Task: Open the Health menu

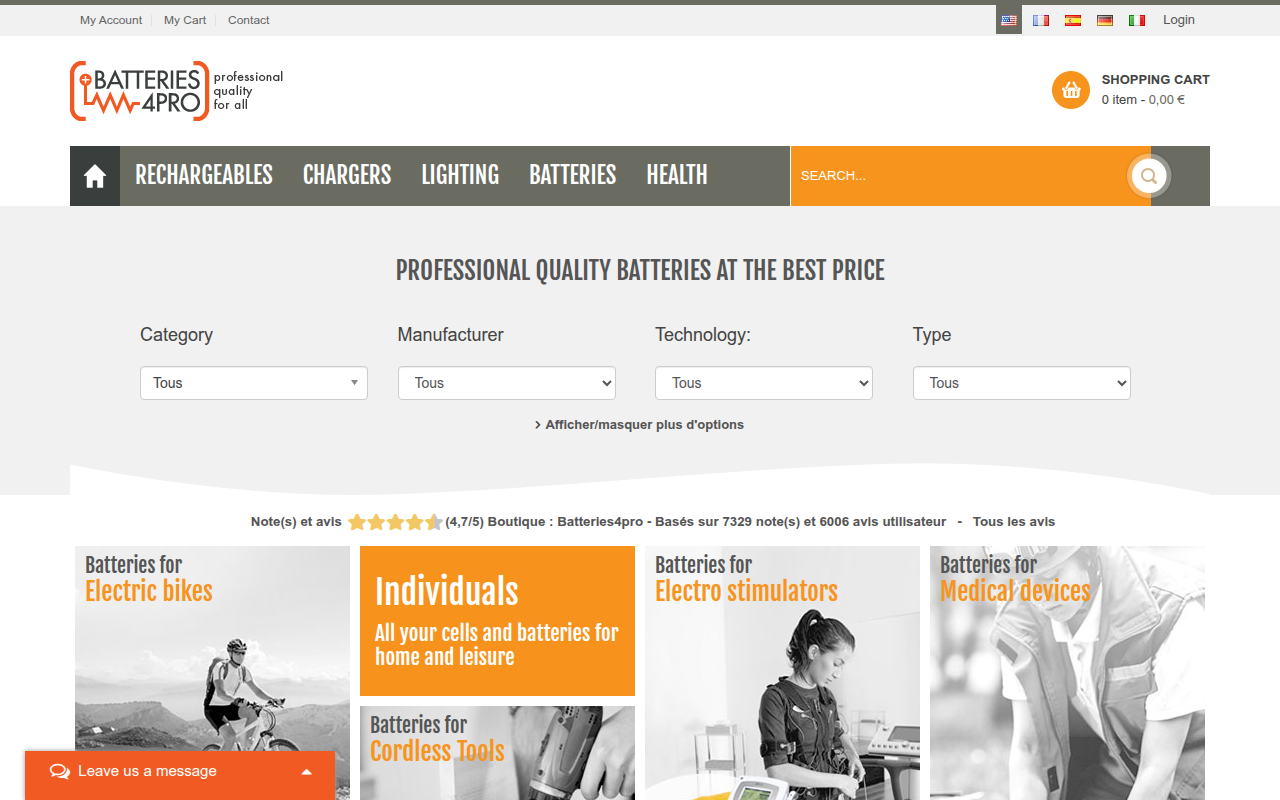Action: pyautogui.click(x=677, y=175)
